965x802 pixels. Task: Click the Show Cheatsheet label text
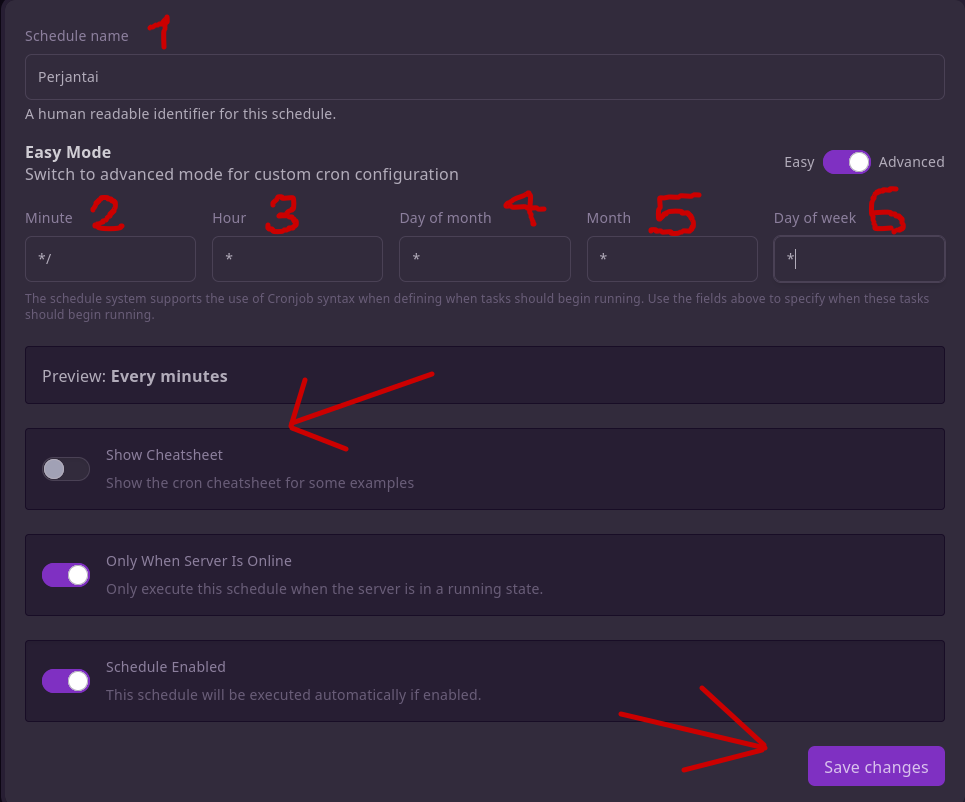164,455
